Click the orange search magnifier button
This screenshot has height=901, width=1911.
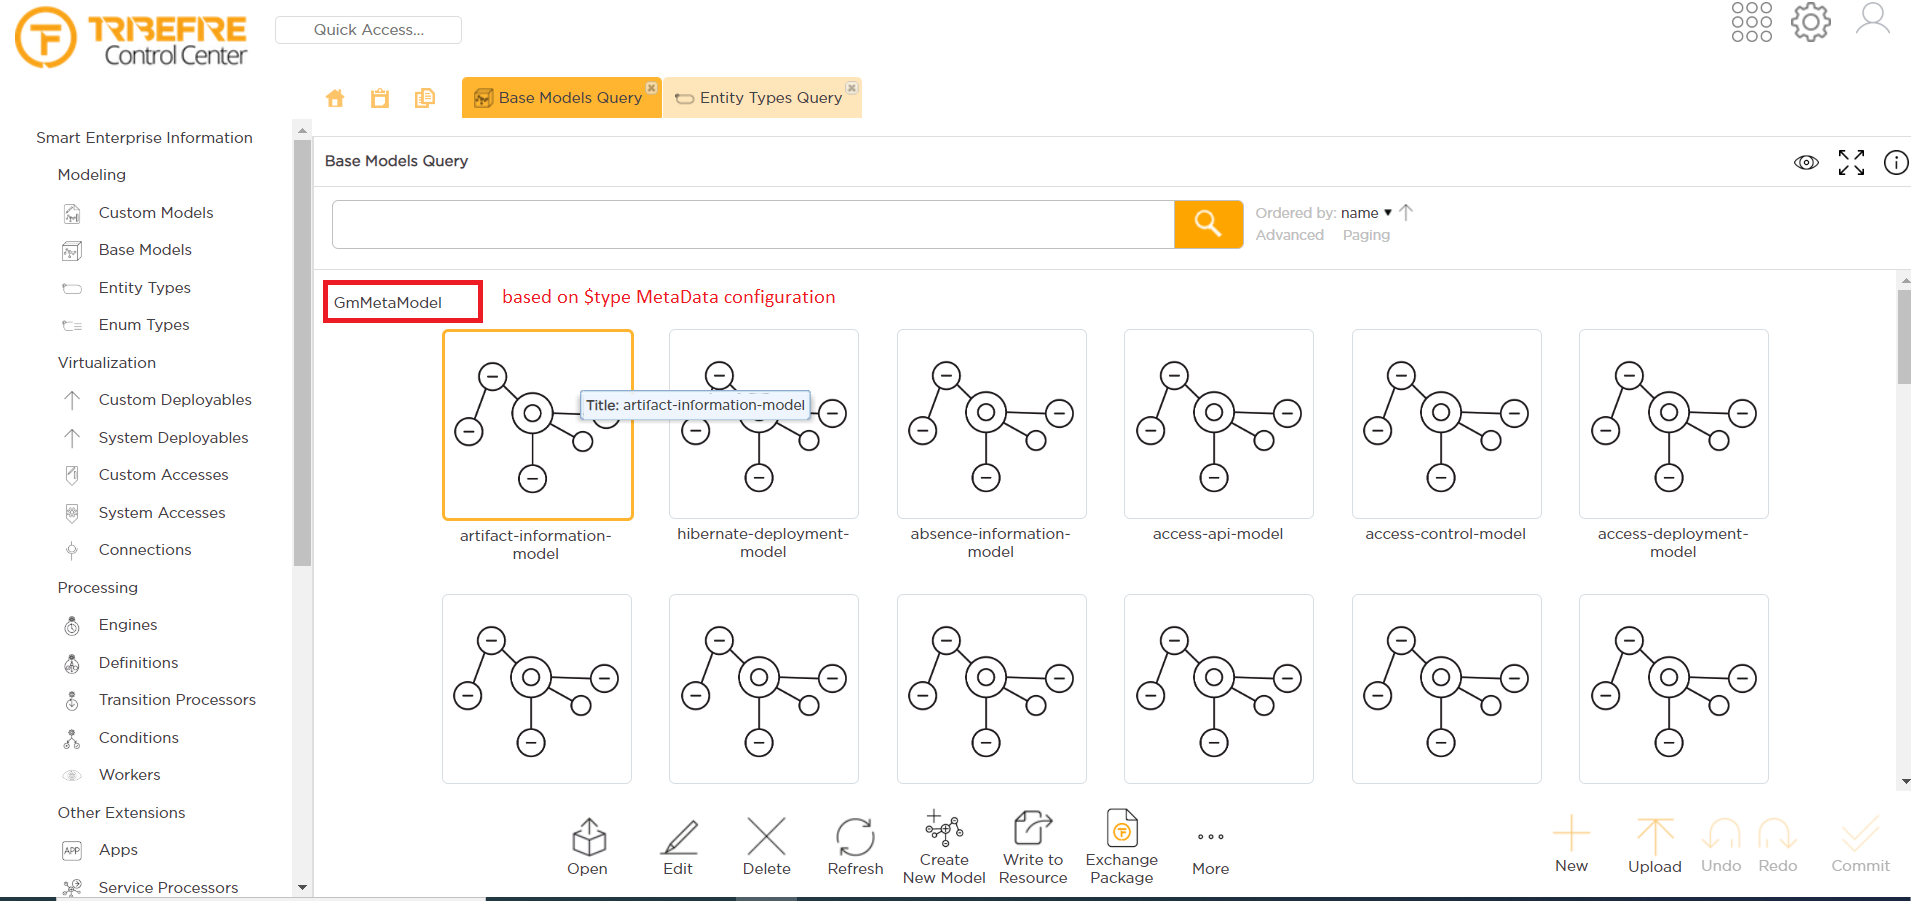pos(1208,224)
